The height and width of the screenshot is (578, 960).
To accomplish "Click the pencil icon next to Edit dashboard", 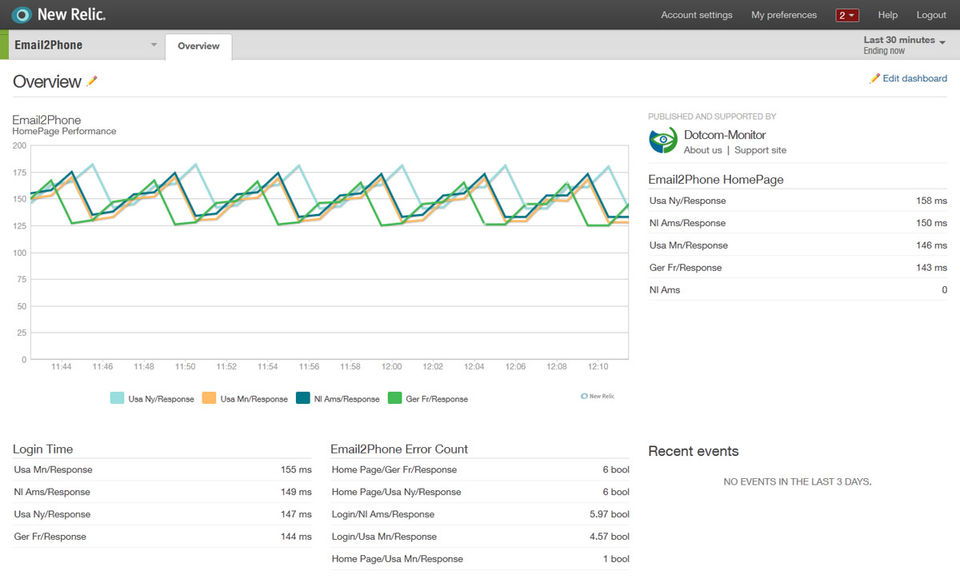I will [x=875, y=78].
